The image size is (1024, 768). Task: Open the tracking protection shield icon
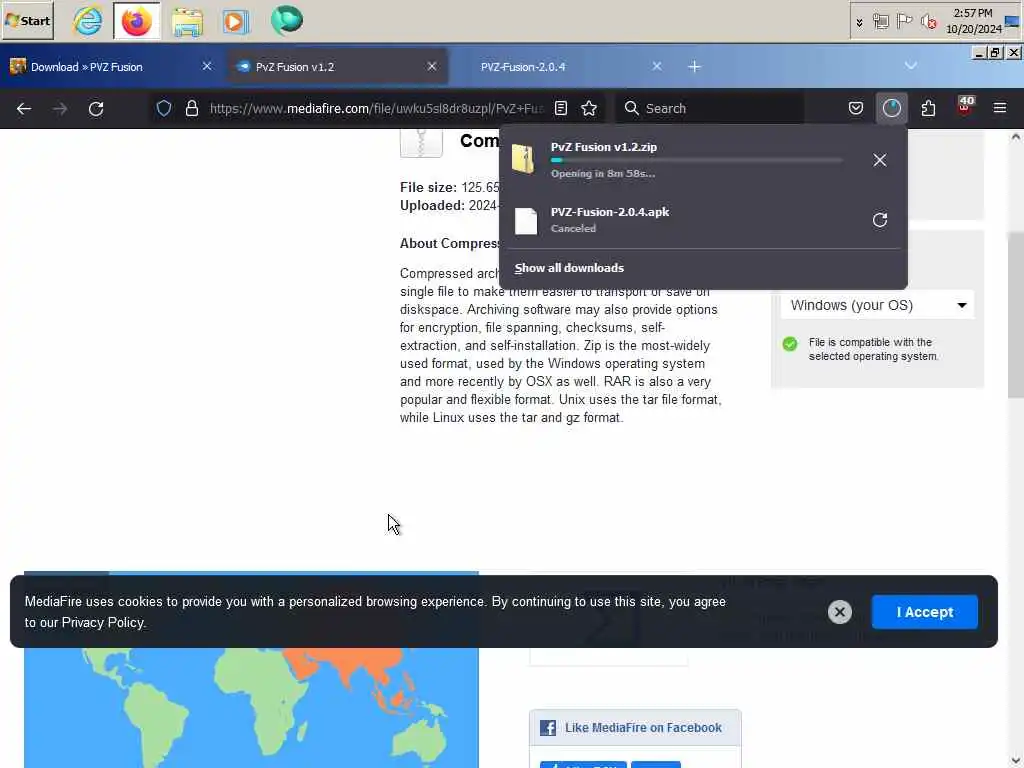tap(164, 108)
